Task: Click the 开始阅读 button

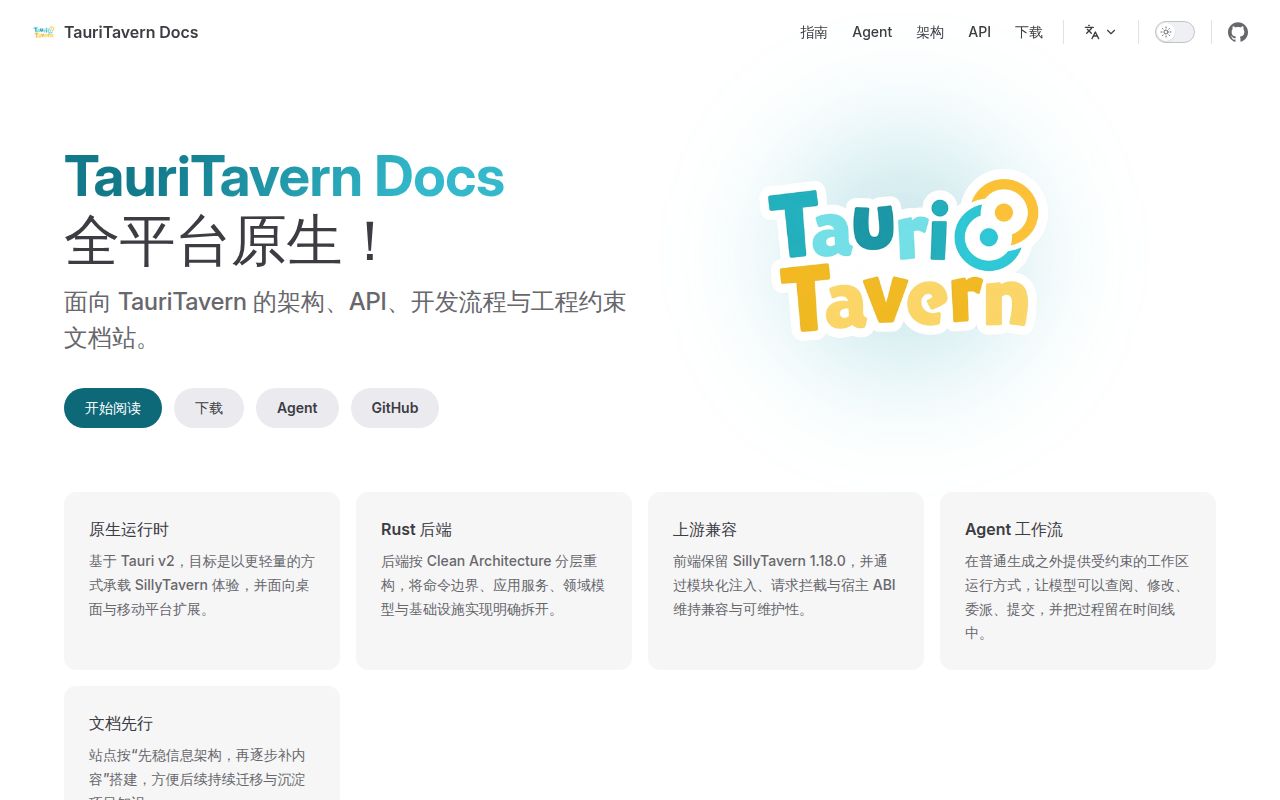Action: [113, 408]
